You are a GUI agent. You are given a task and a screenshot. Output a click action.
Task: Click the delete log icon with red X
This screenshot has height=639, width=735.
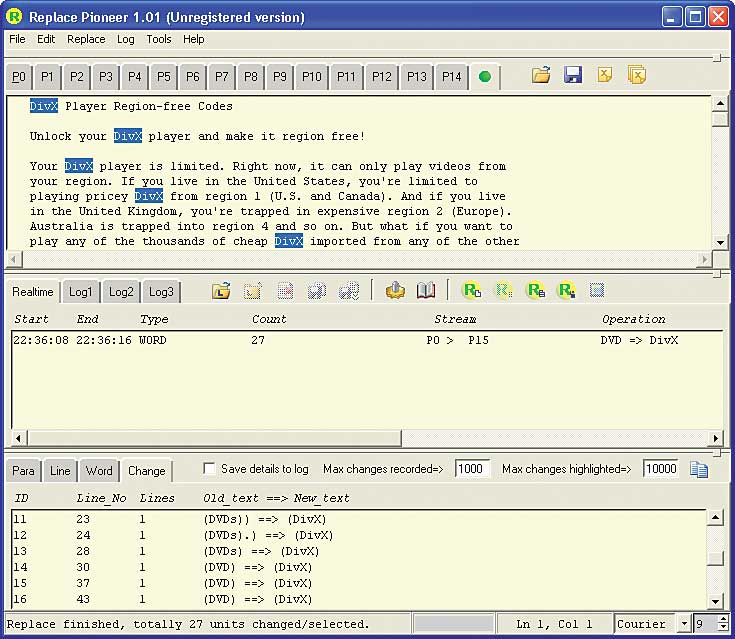[x=285, y=291]
